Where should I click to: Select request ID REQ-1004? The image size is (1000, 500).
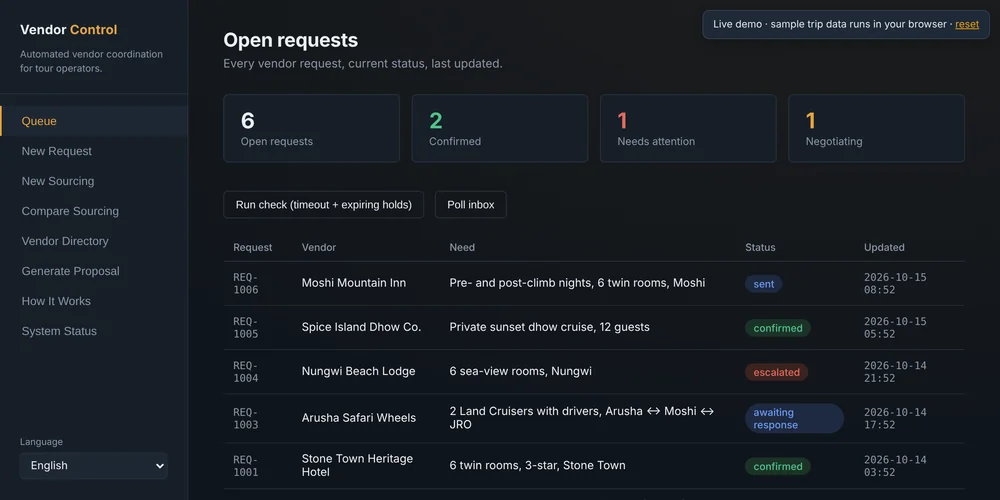[x=246, y=372]
